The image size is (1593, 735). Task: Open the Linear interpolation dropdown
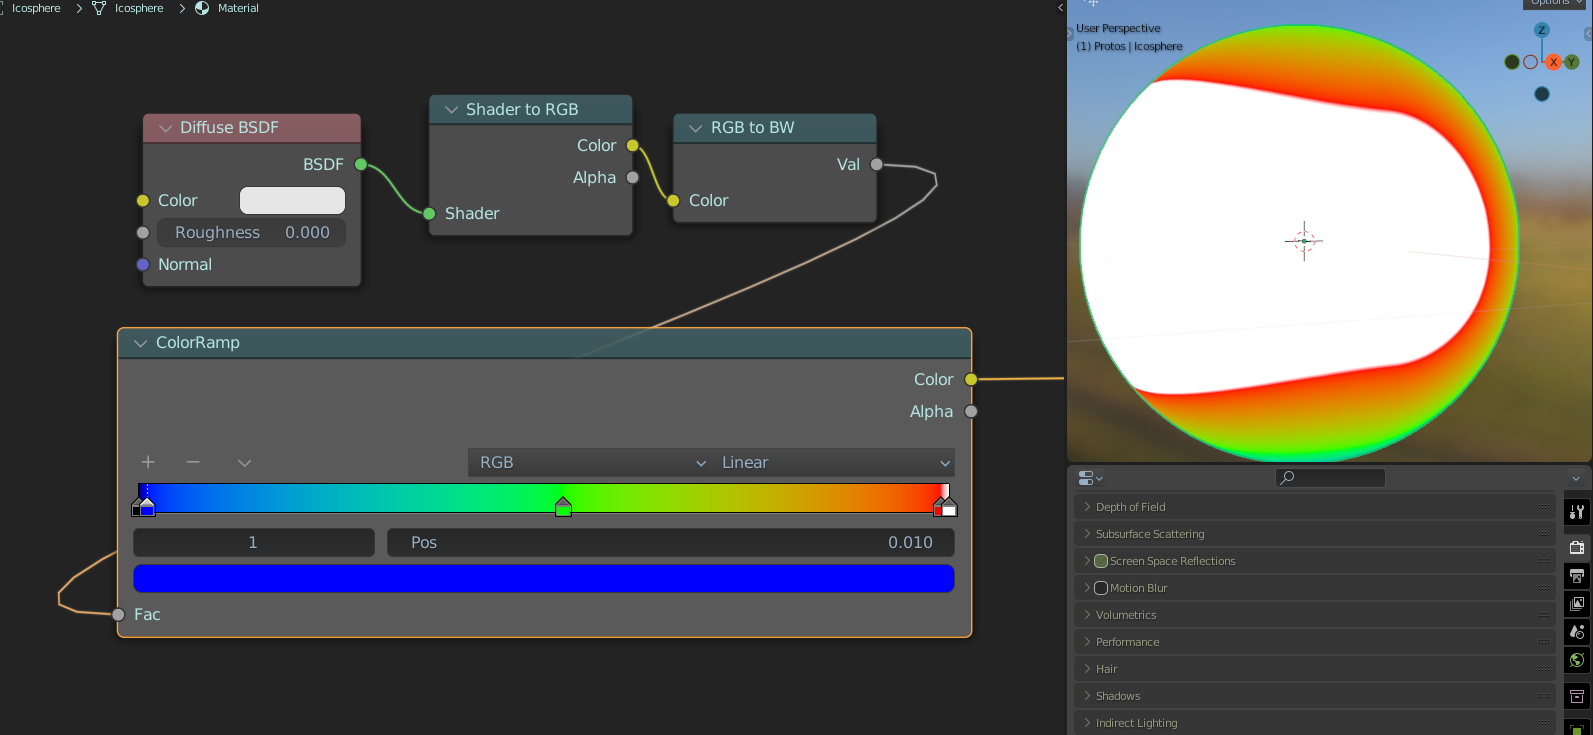(x=834, y=462)
